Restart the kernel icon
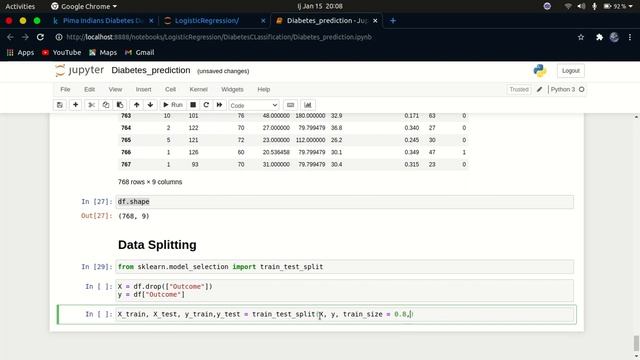The height and width of the screenshot is (360, 640). click(x=206, y=105)
